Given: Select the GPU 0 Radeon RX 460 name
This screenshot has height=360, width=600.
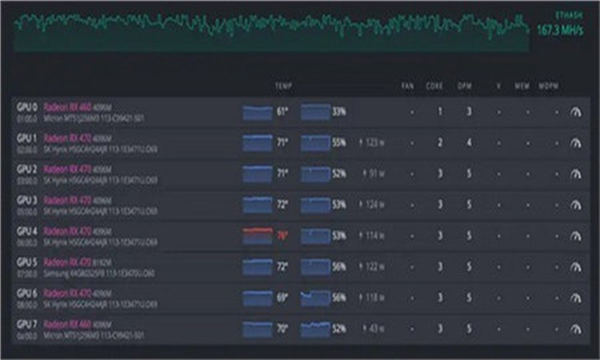Looking at the screenshot, I should 67,107.
